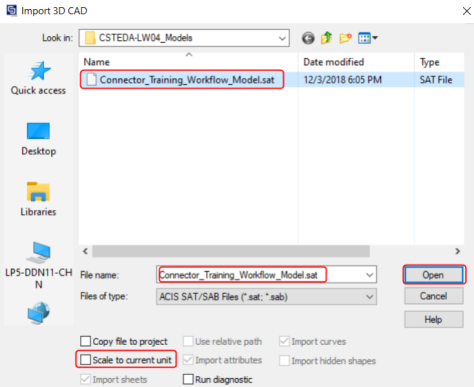This screenshot has width=474, height=387.
Task: Click the Cancel button
Action: [434, 296]
